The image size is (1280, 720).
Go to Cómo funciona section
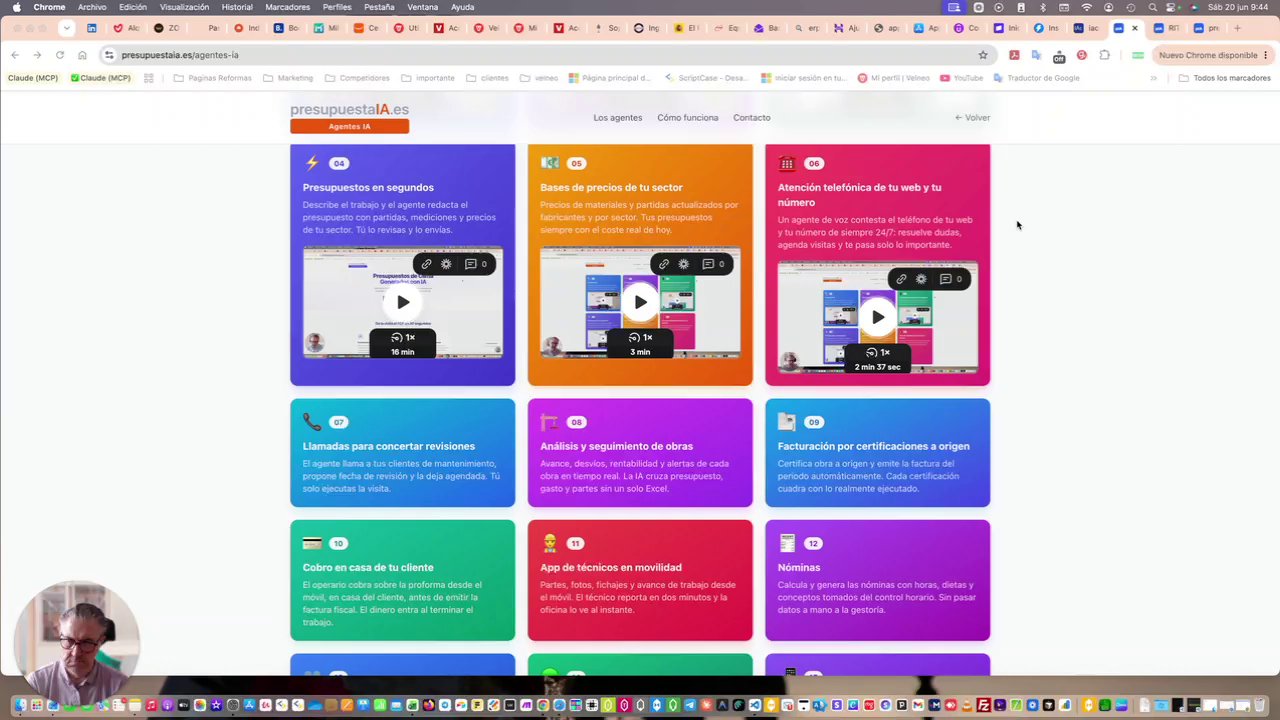click(688, 118)
